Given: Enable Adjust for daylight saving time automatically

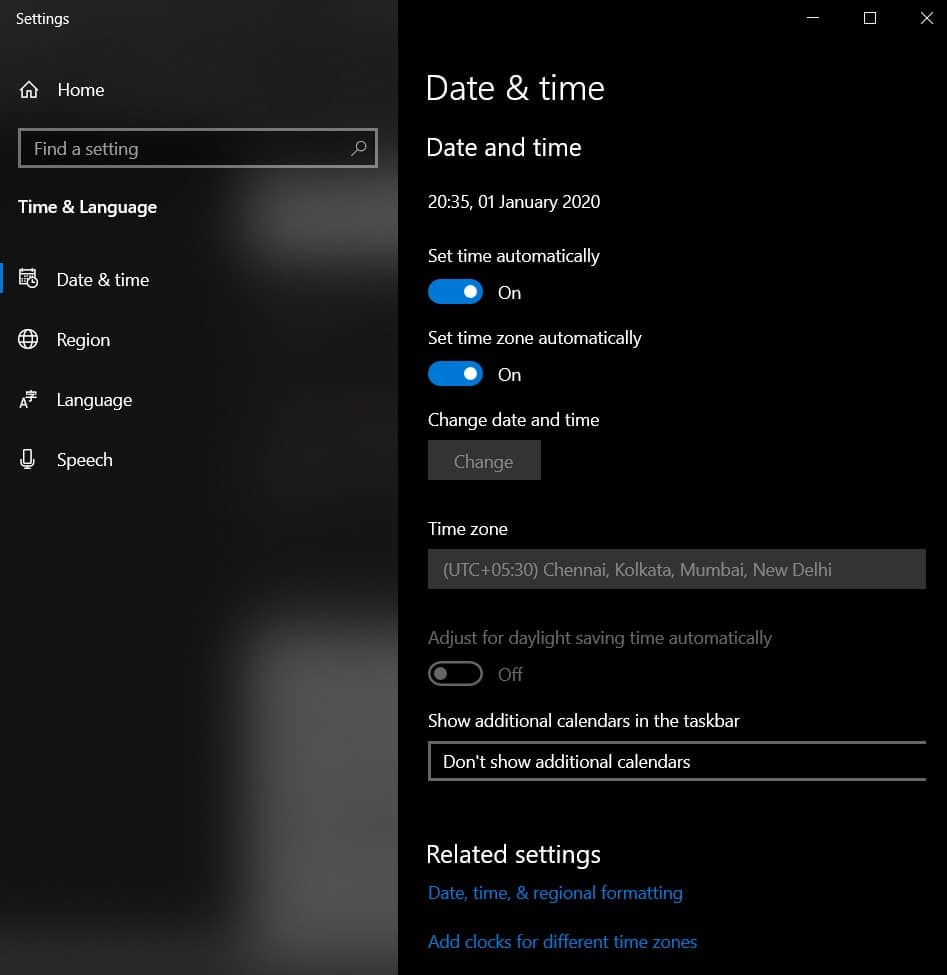Looking at the screenshot, I should [x=455, y=673].
